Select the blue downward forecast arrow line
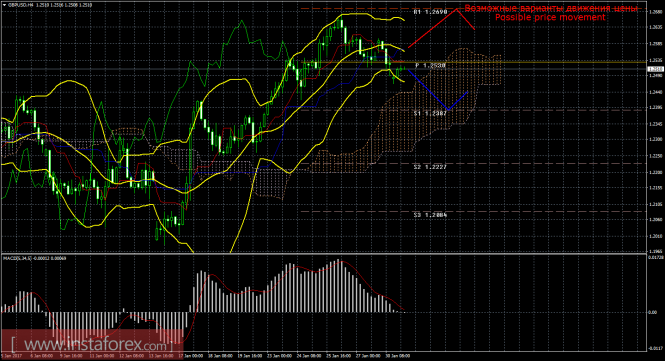The height and width of the screenshot is (361, 665). (x=438, y=90)
